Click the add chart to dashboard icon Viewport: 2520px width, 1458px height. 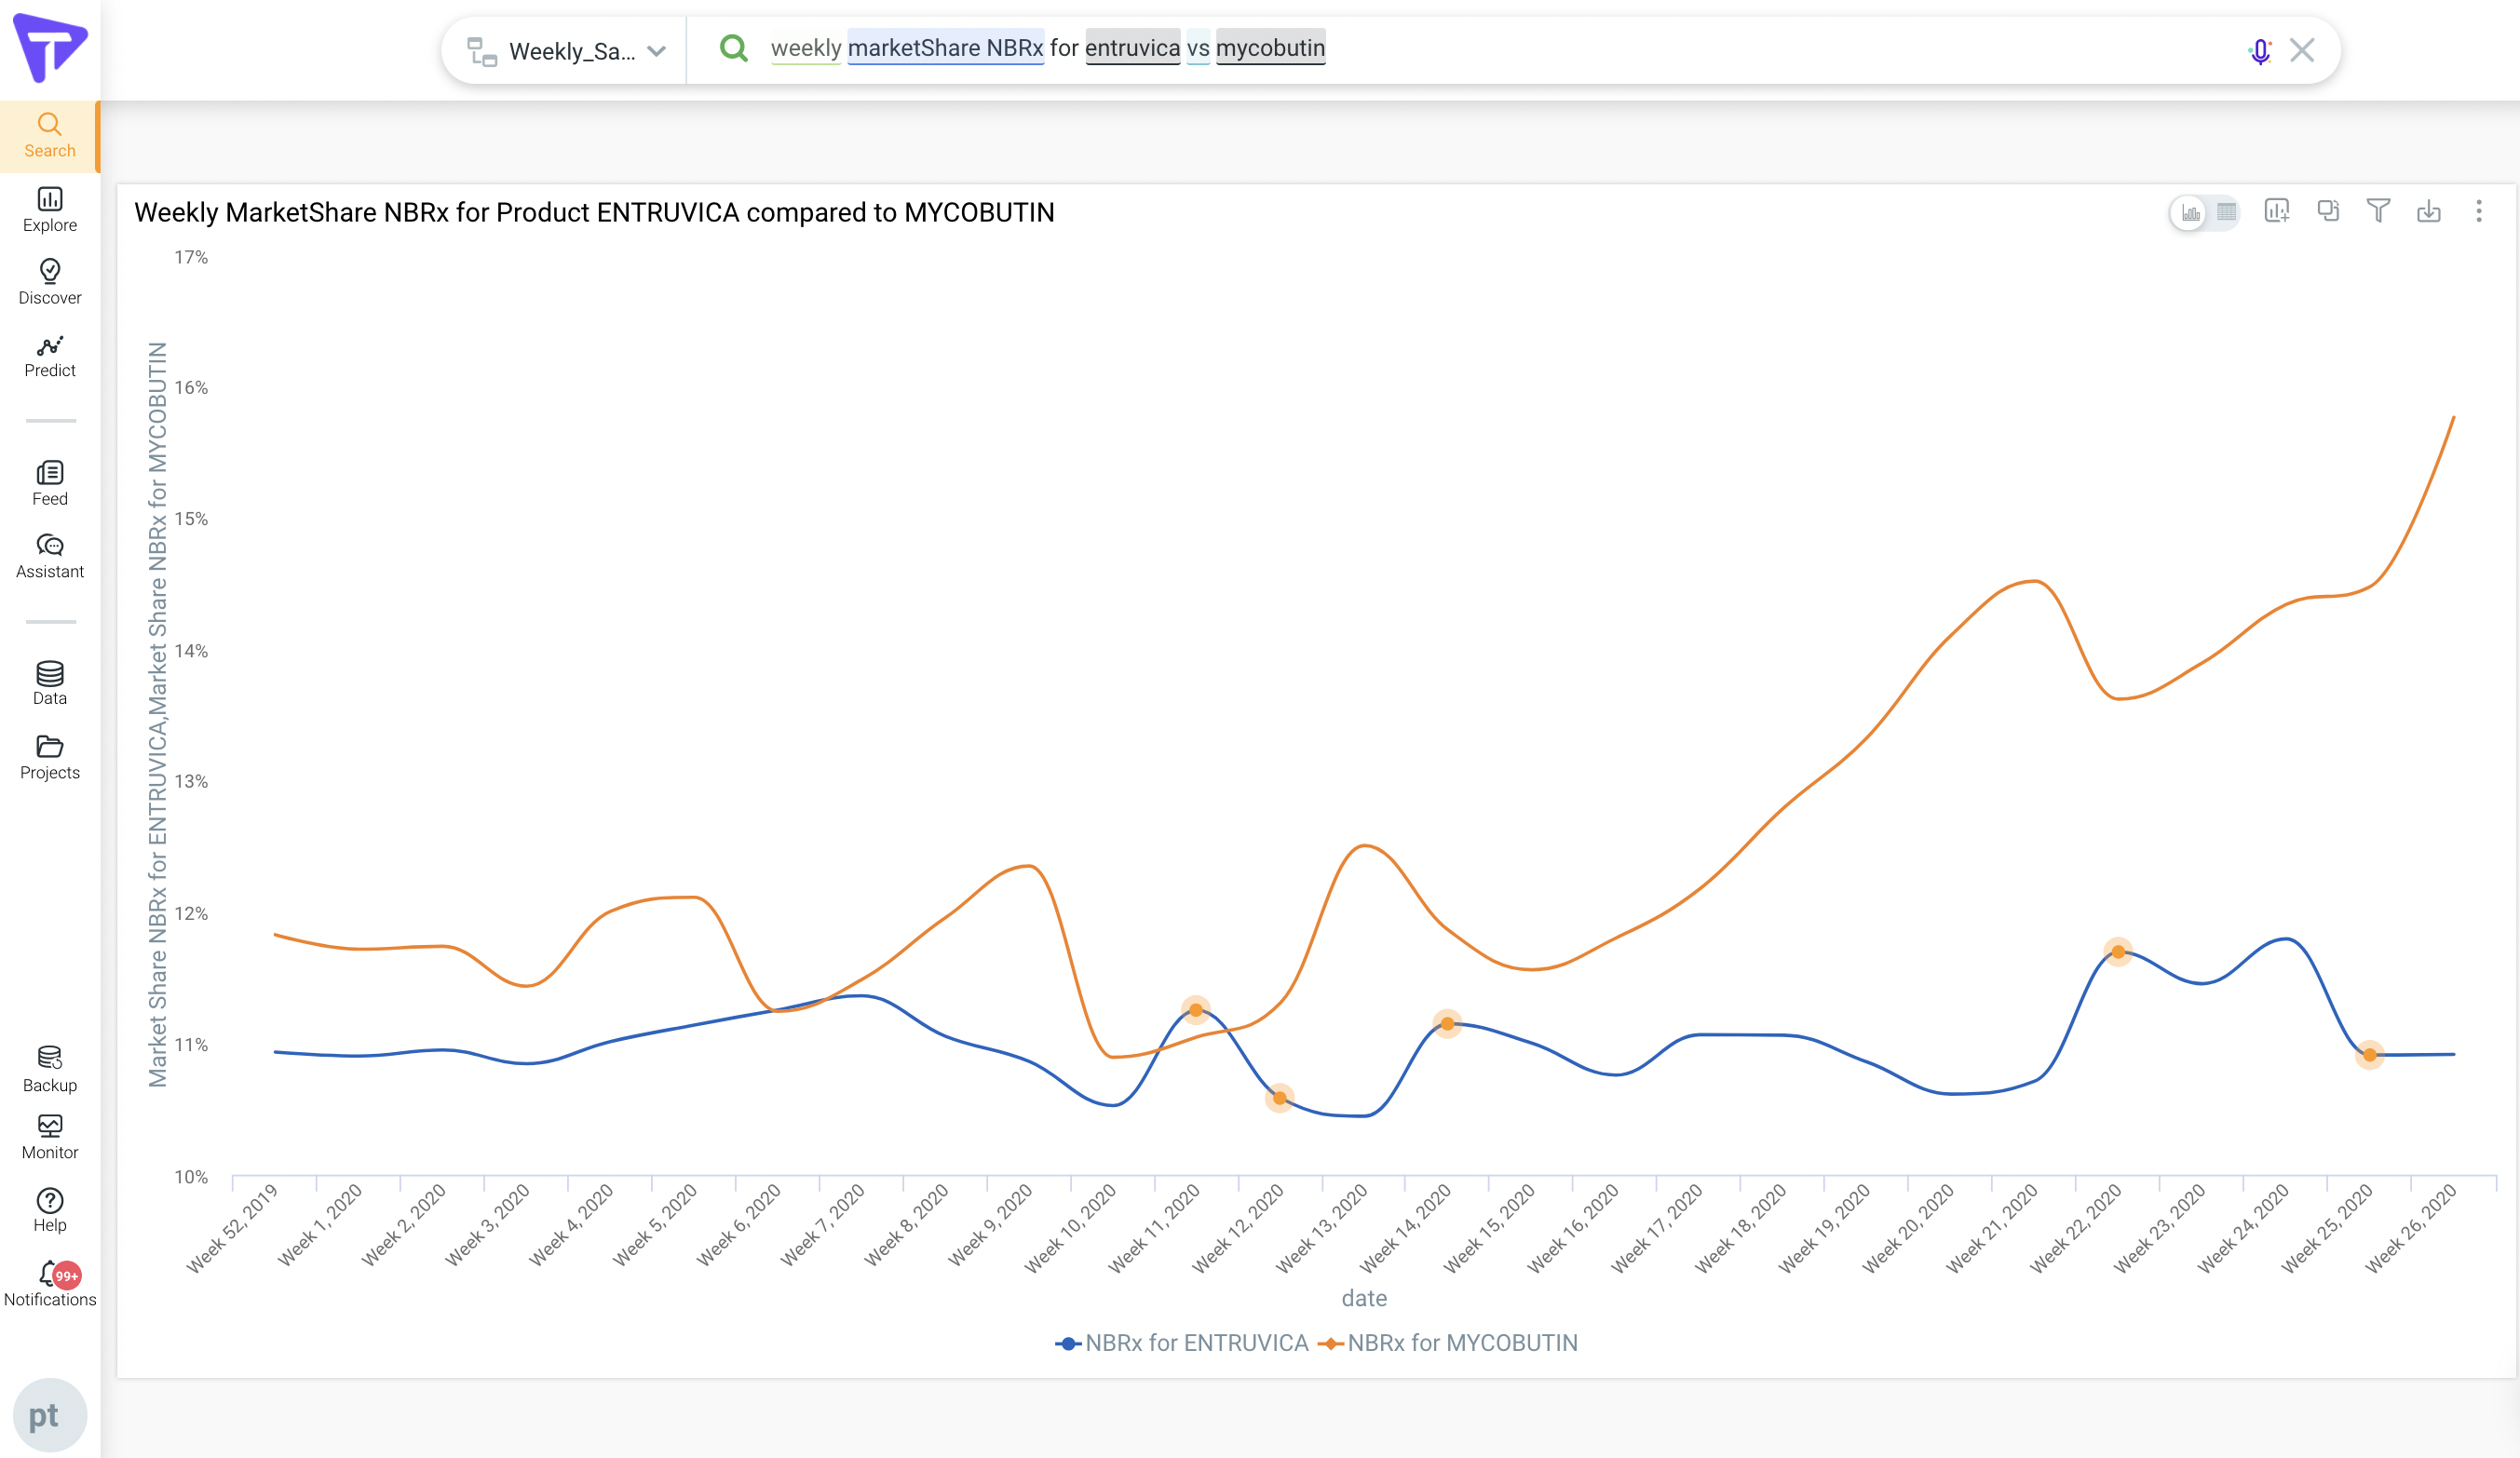click(2277, 211)
